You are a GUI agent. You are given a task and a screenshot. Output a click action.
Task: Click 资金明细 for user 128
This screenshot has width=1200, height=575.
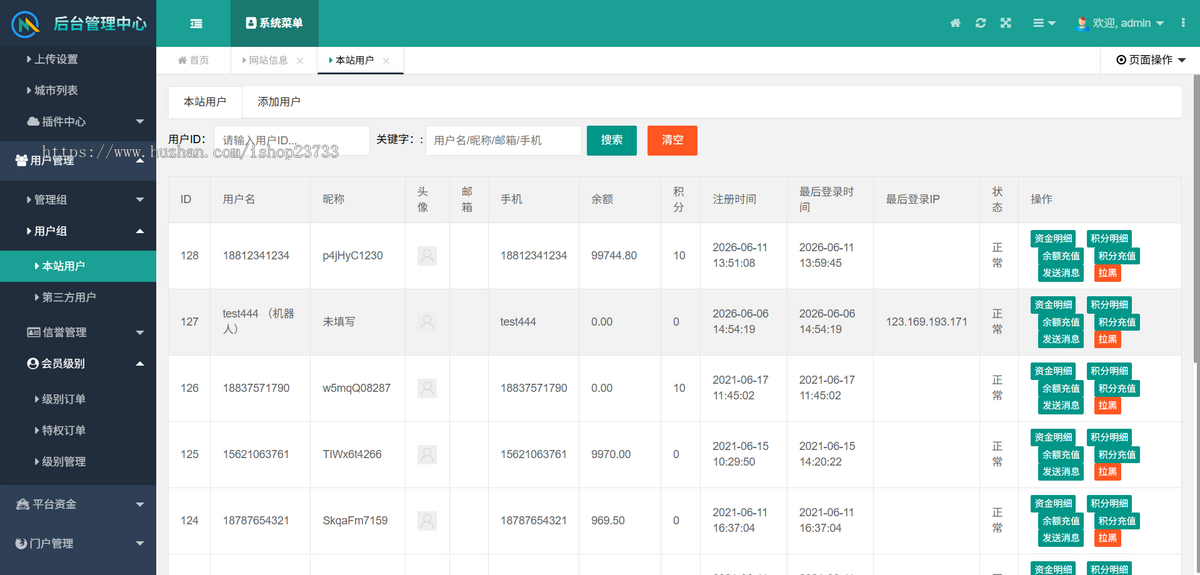tap(1054, 238)
